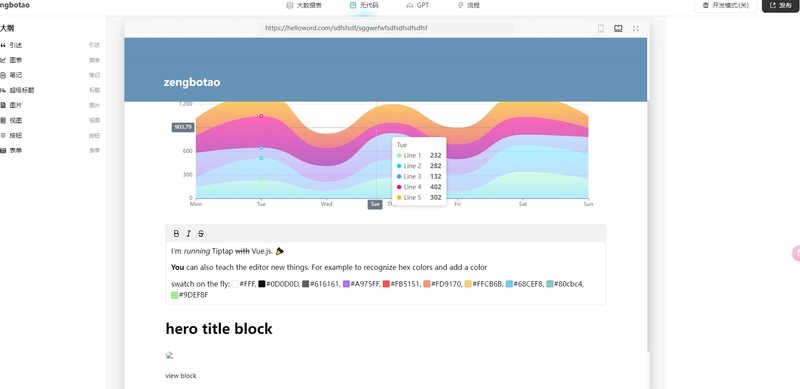Screen dimensions: 800x389
Task: Expand preview with the fullscreen icon
Action: (636, 29)
